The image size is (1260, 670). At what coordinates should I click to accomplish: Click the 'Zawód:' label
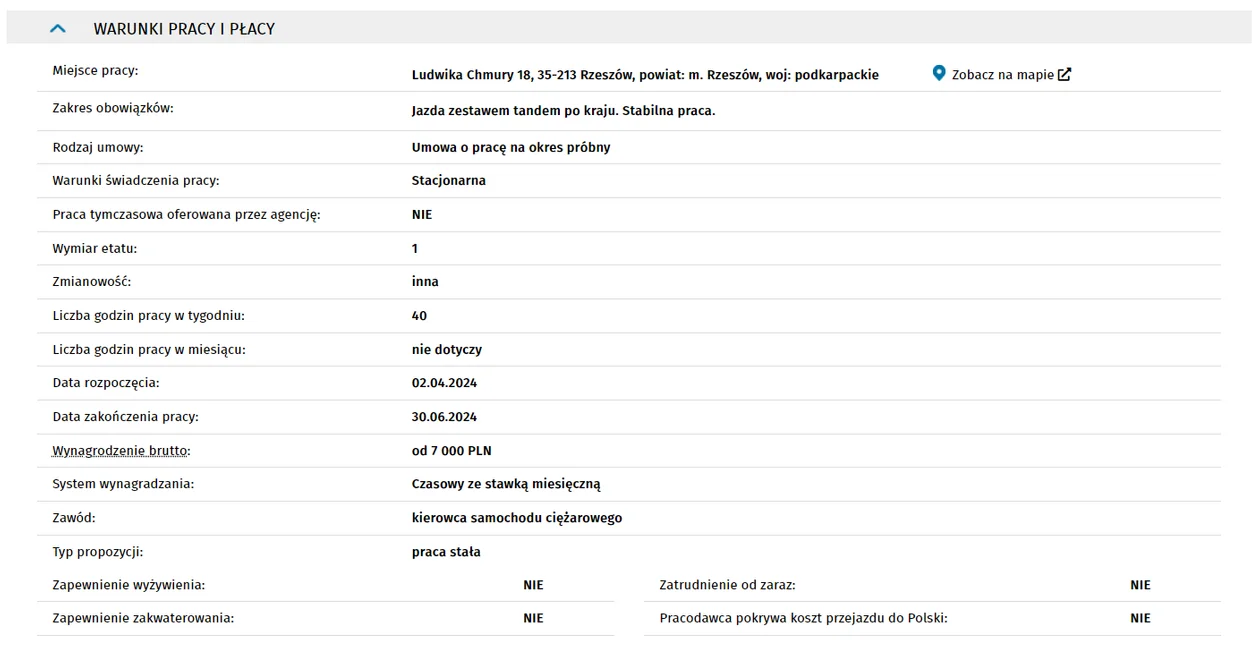point(74,518)
